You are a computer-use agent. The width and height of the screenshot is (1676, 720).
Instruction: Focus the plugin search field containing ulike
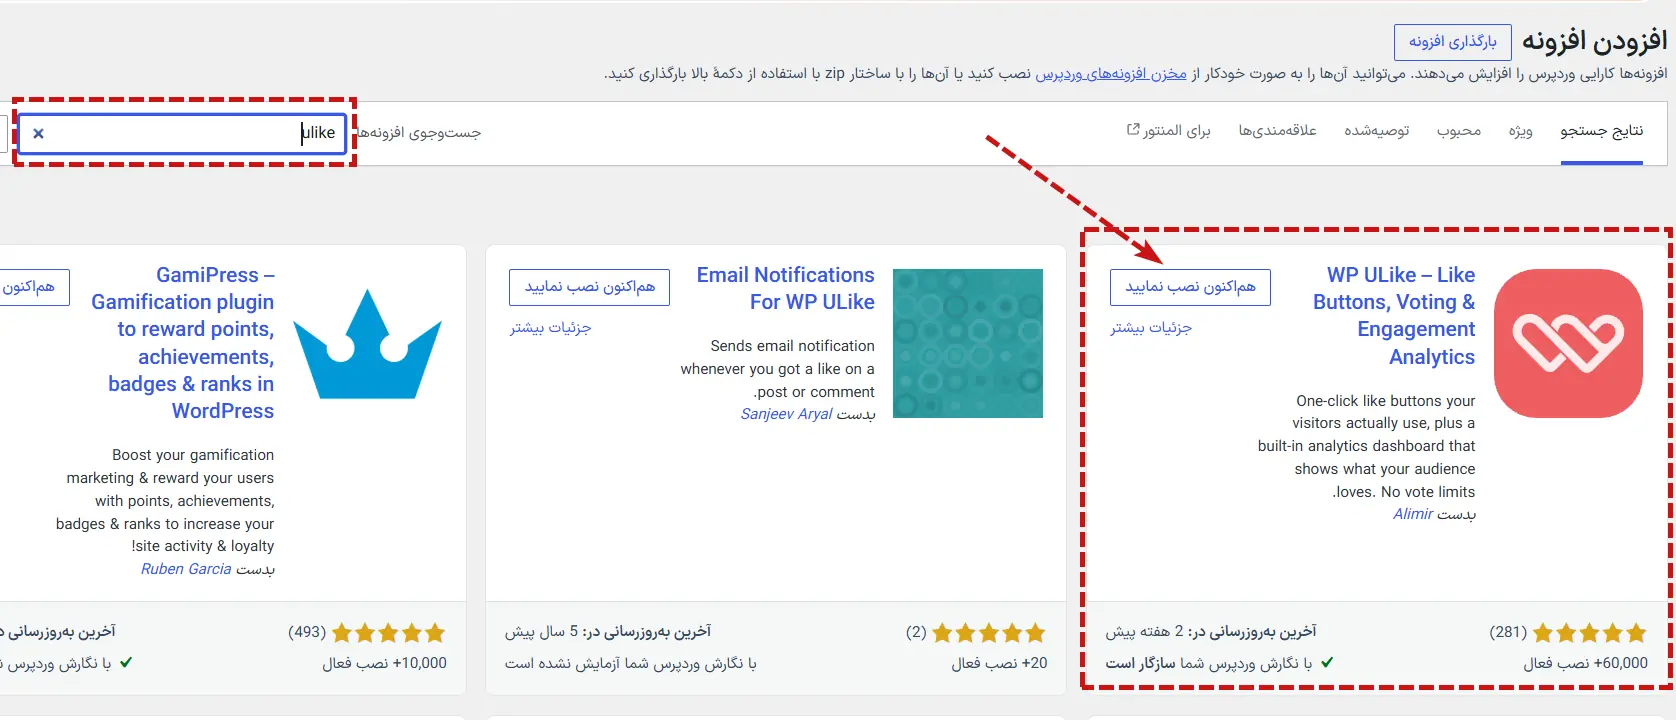pos(183,133)
